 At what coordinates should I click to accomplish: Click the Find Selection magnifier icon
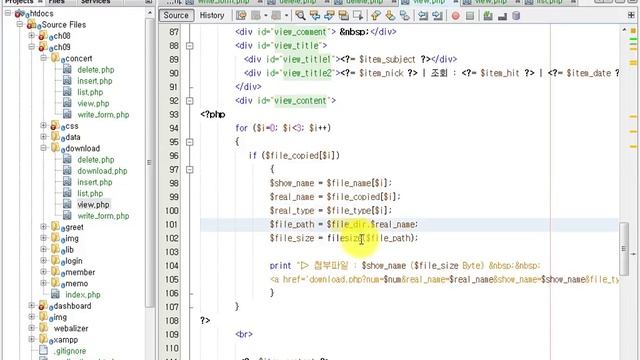[x=300, y=16]
